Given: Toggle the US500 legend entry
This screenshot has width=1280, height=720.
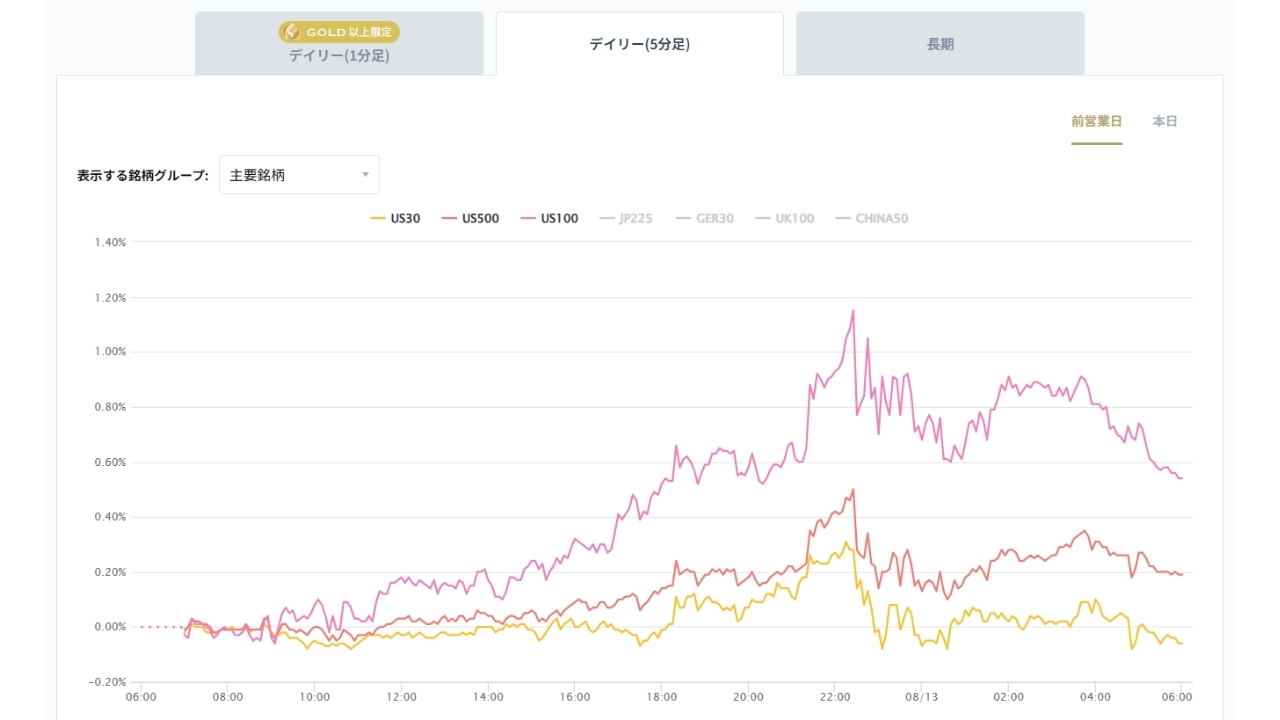Looking at the screenshot, I should click(470, 219).
